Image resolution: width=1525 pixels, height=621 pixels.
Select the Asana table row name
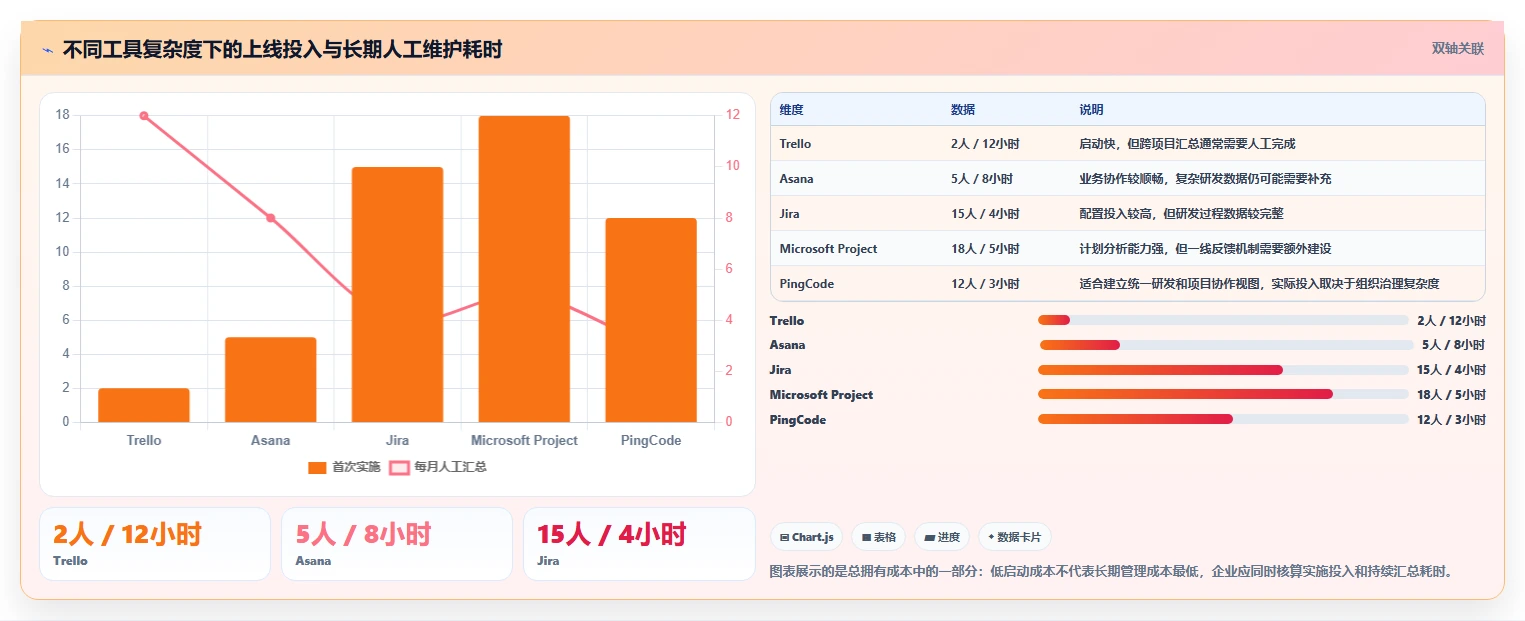pyautogui.click(x=796, y=179)
